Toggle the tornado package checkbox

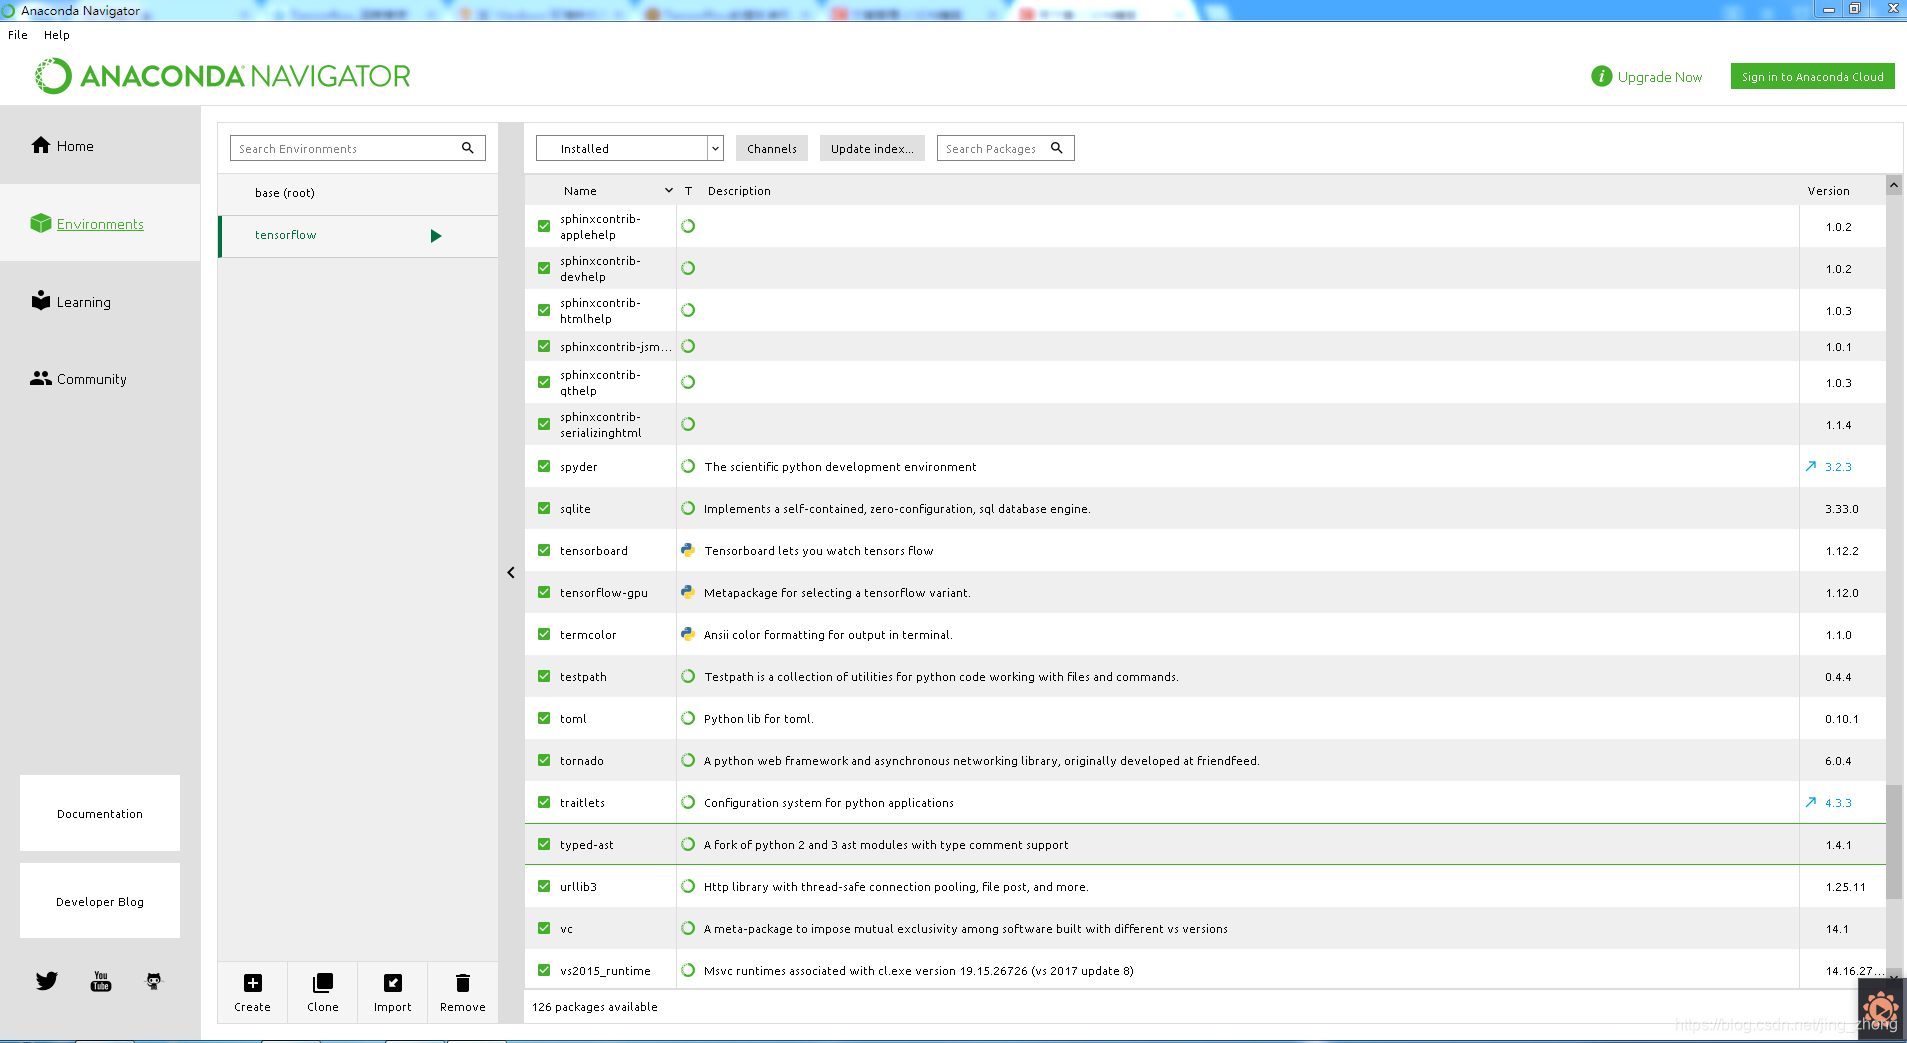544,760
